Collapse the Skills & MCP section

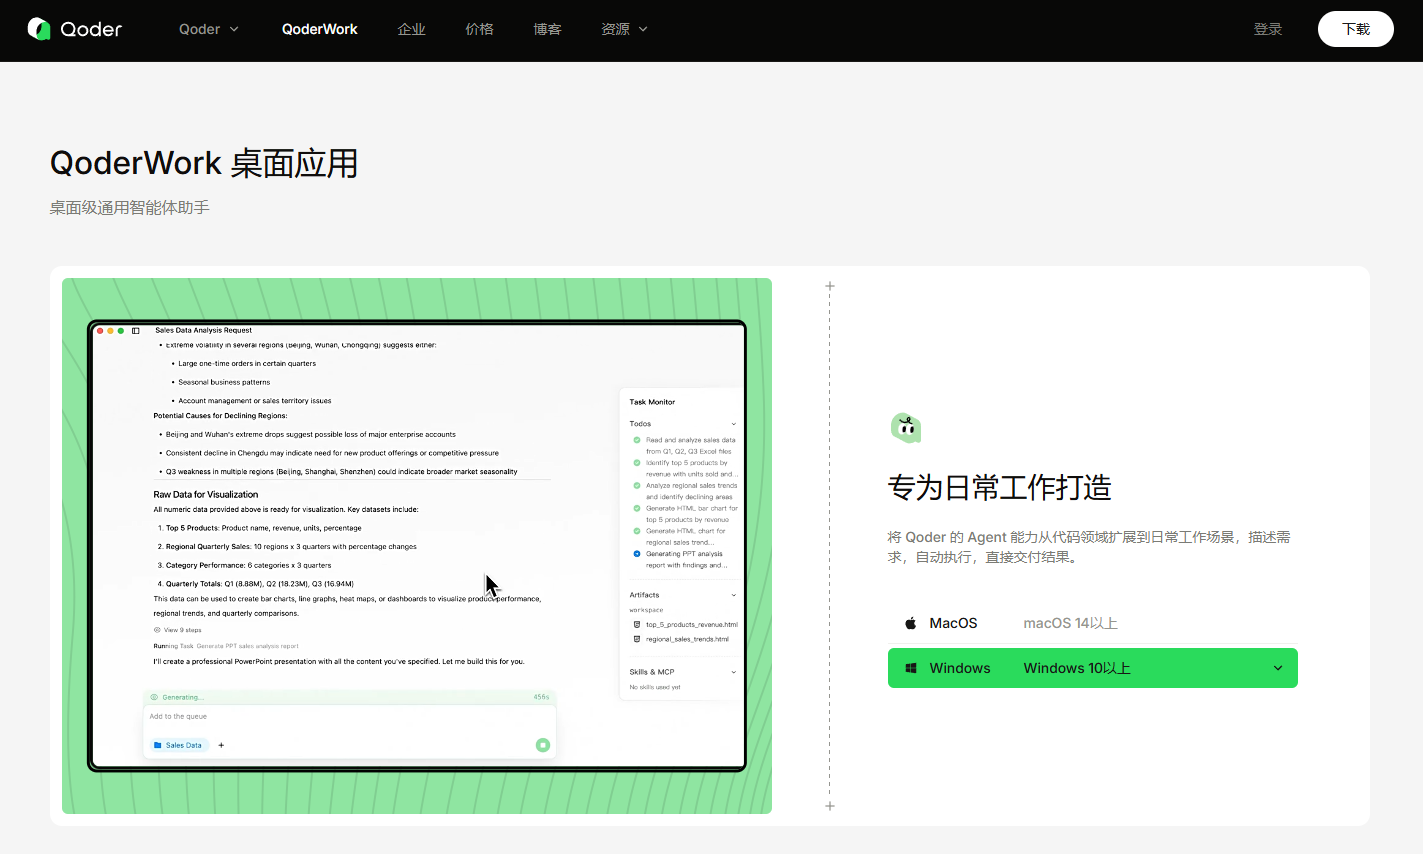pos(735,671)
